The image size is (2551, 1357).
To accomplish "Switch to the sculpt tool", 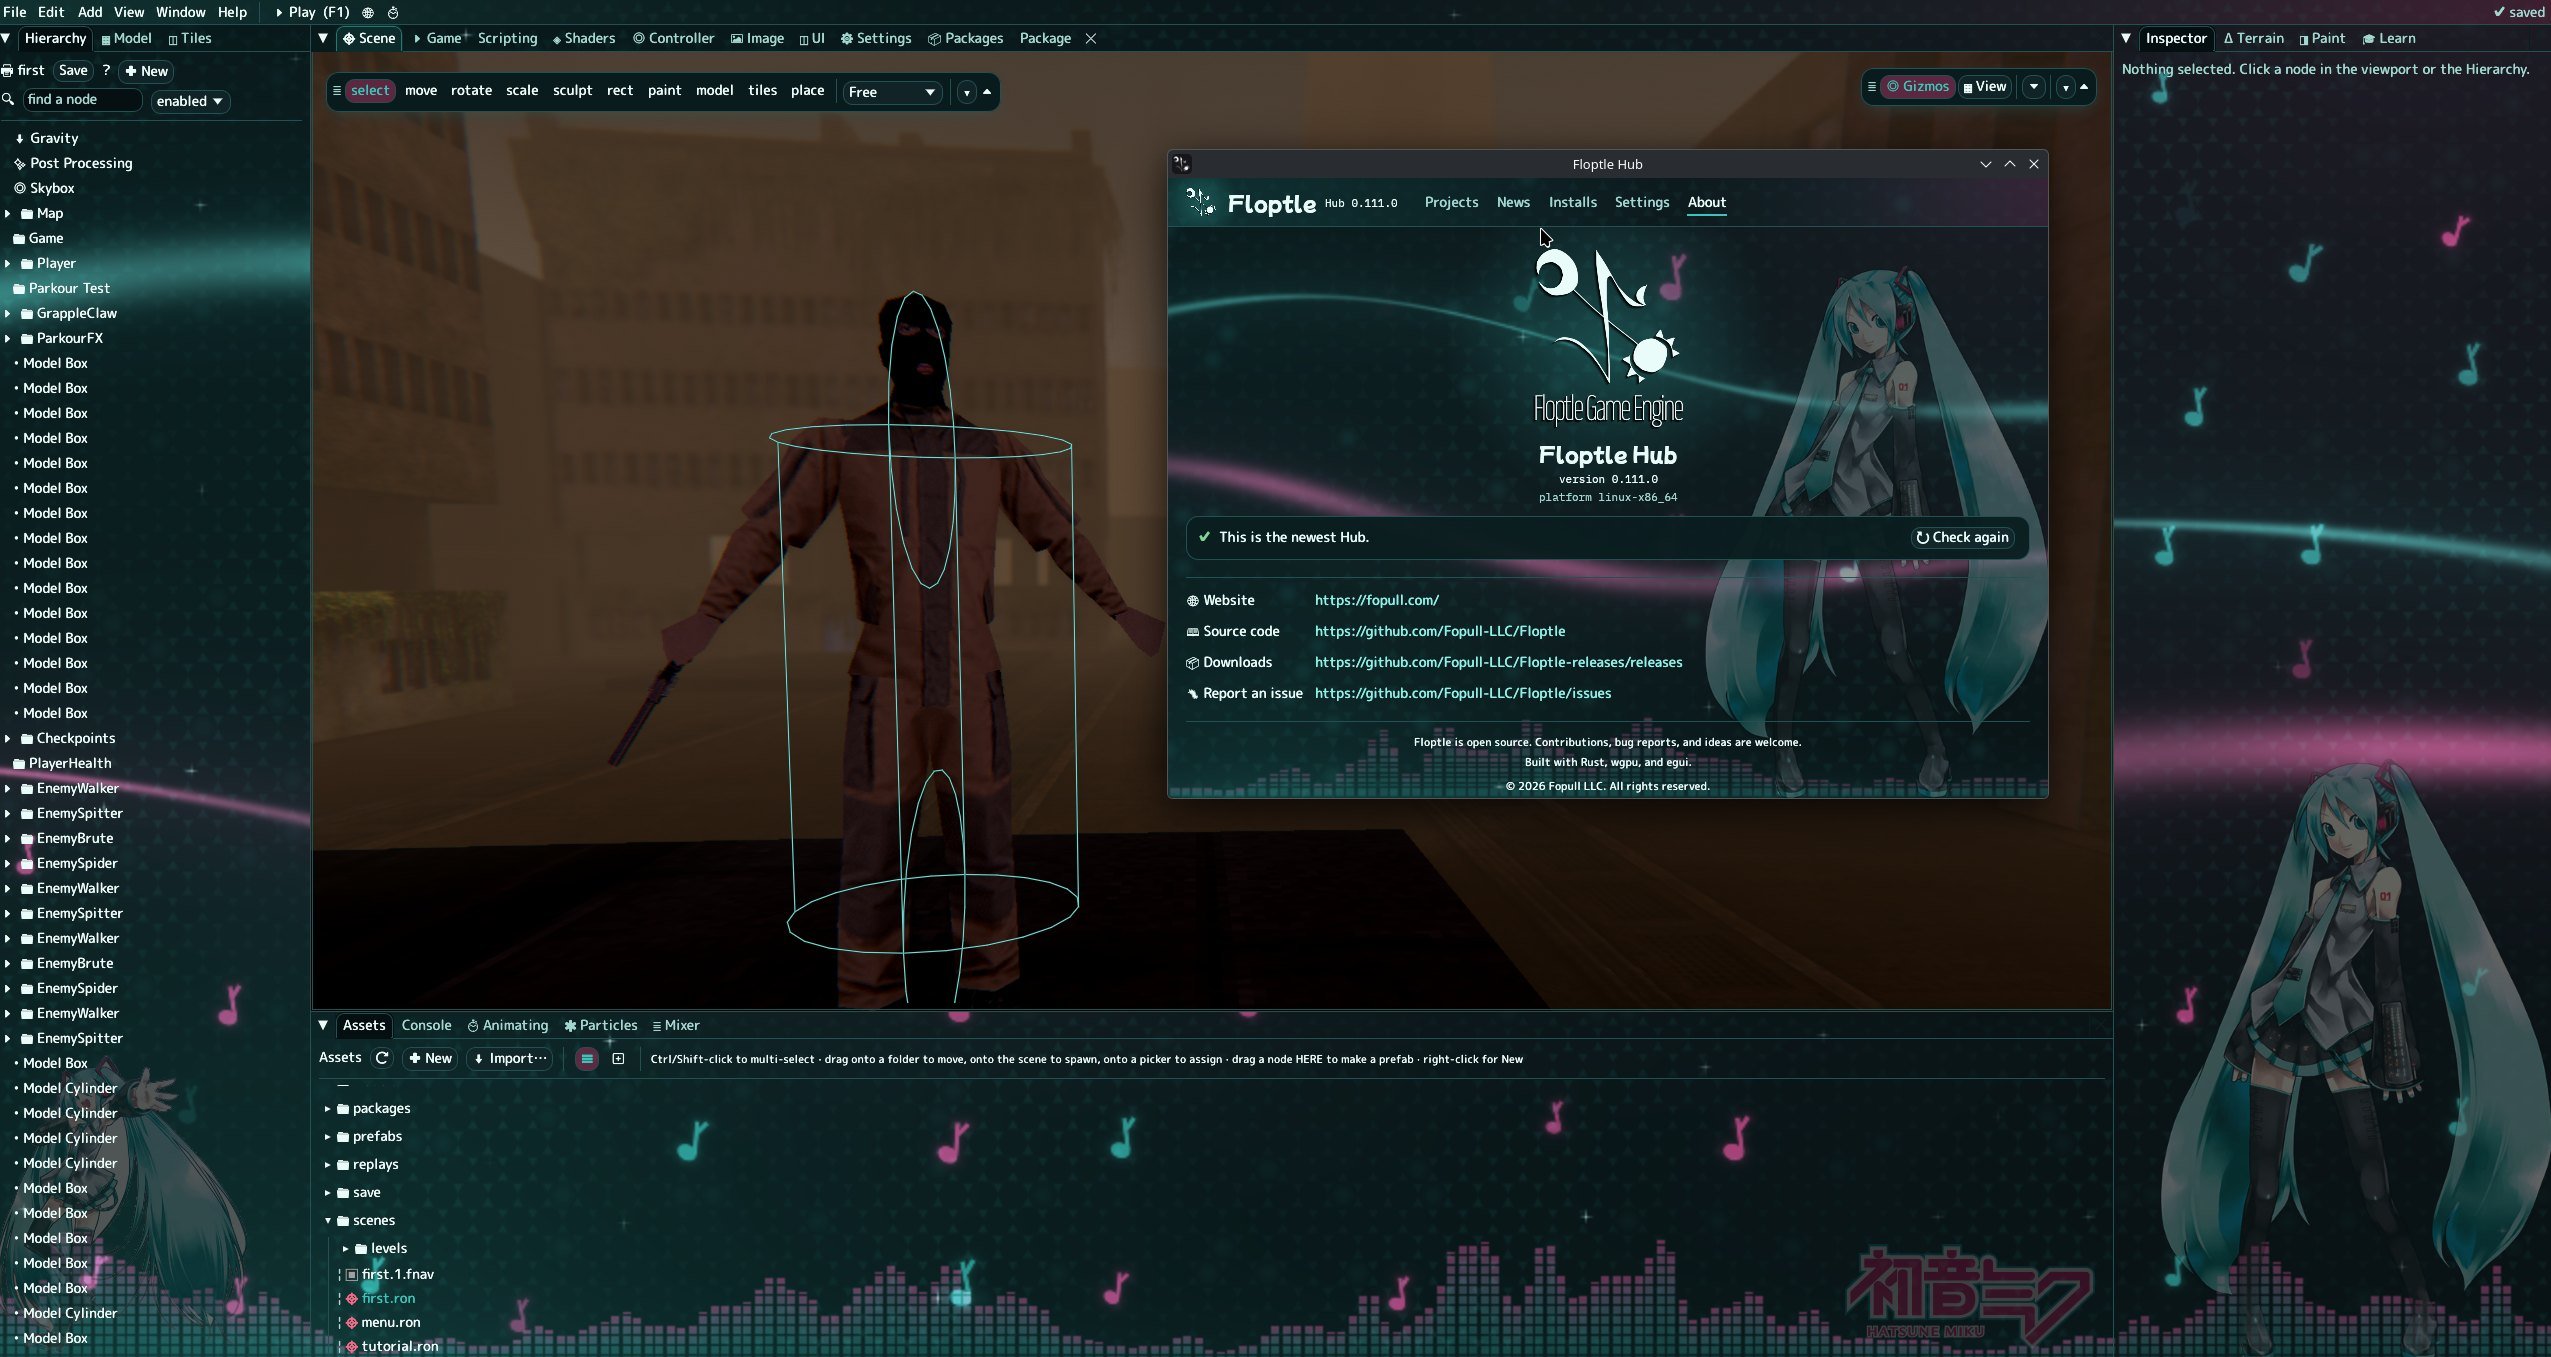I will [x=573, y=91].
